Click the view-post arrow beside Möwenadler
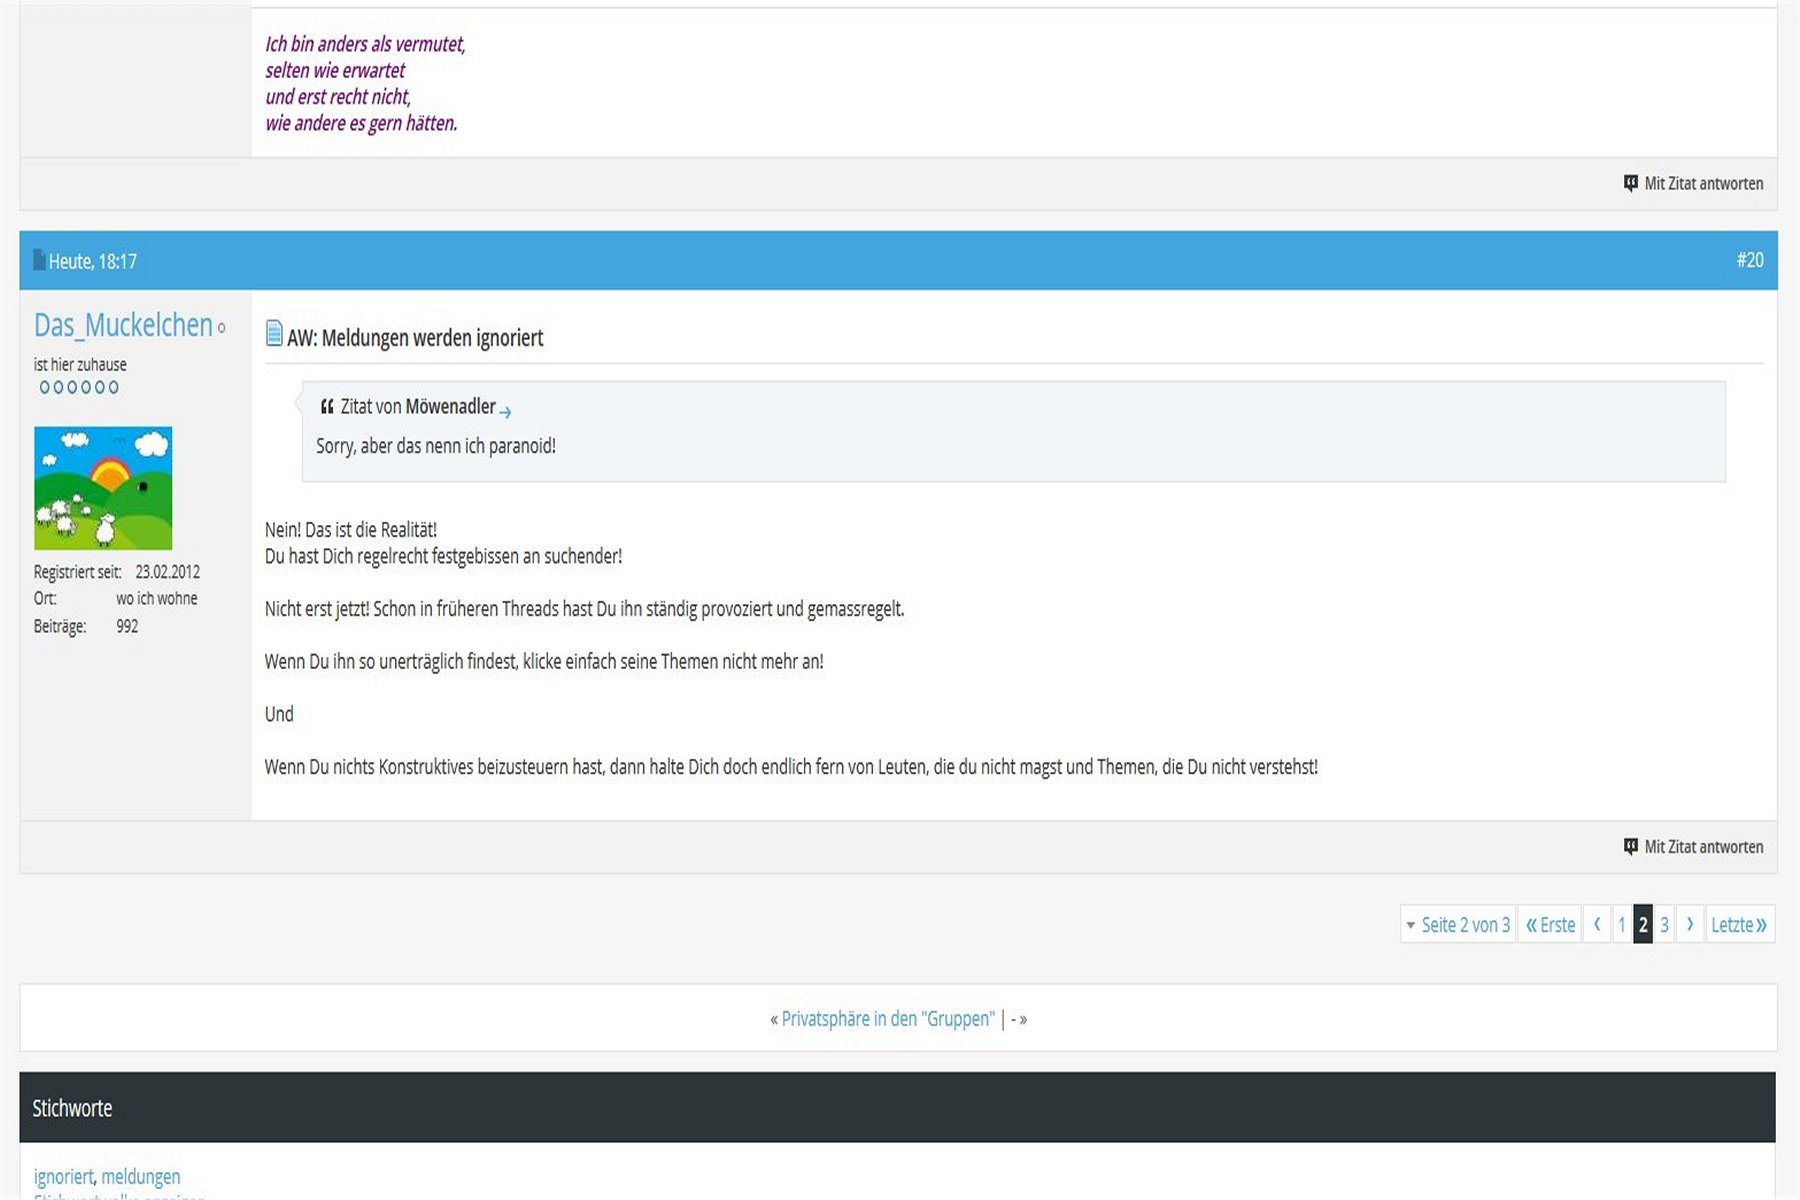The image size is (1800, 1200). 506,411
